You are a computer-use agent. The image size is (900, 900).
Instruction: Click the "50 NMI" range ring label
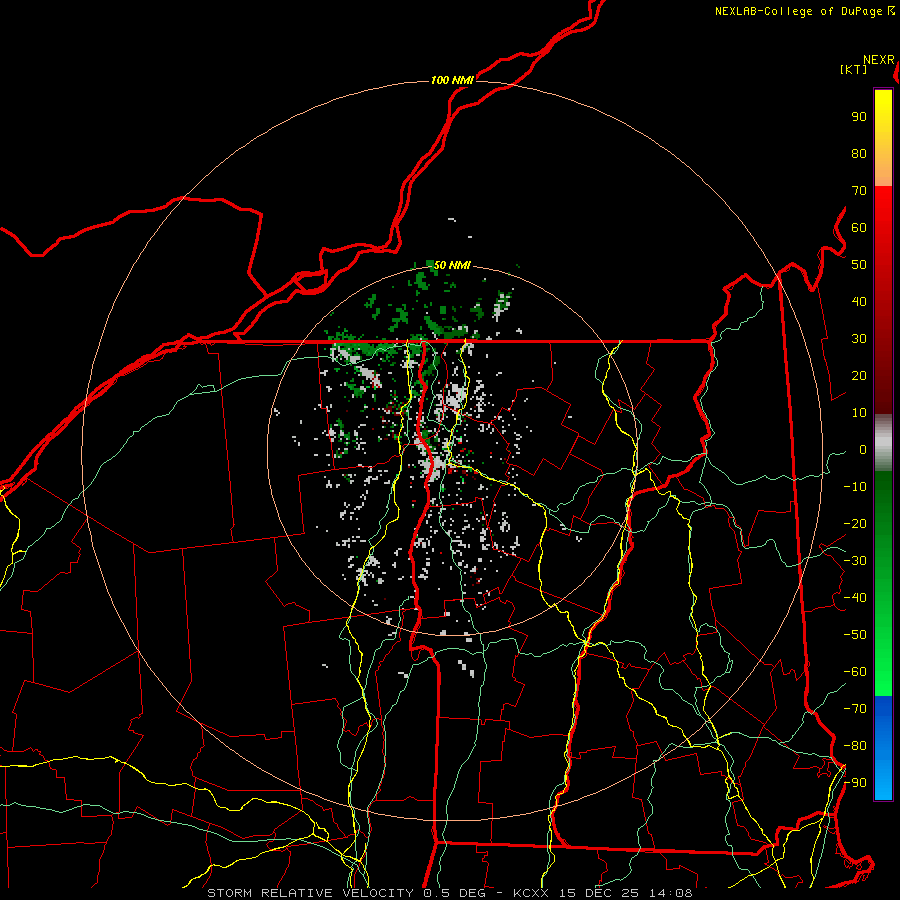click(452, 265)
